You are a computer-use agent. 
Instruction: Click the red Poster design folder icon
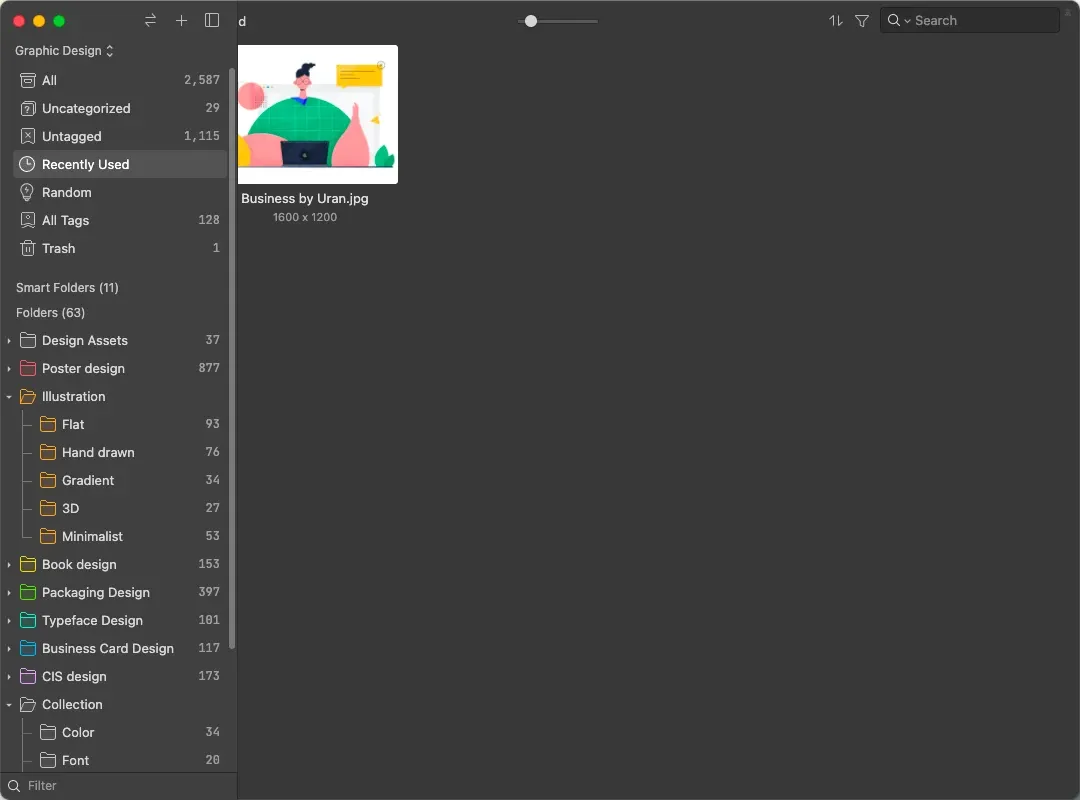[x=28, y=368]
